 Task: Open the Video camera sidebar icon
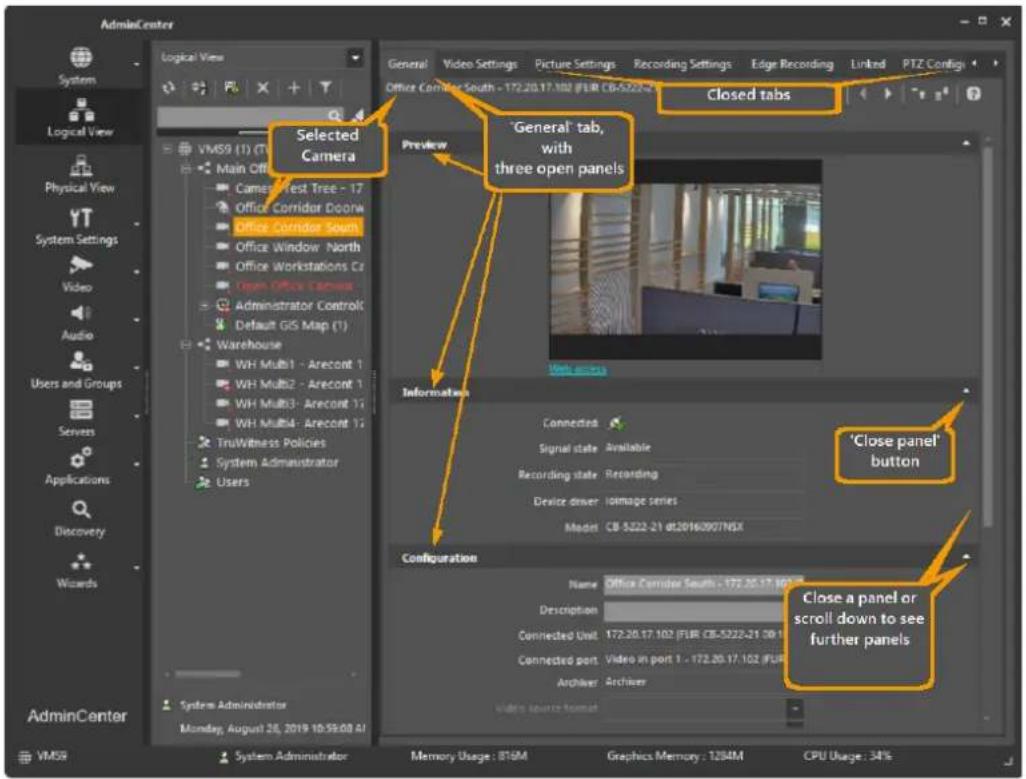tap(80, 266)
